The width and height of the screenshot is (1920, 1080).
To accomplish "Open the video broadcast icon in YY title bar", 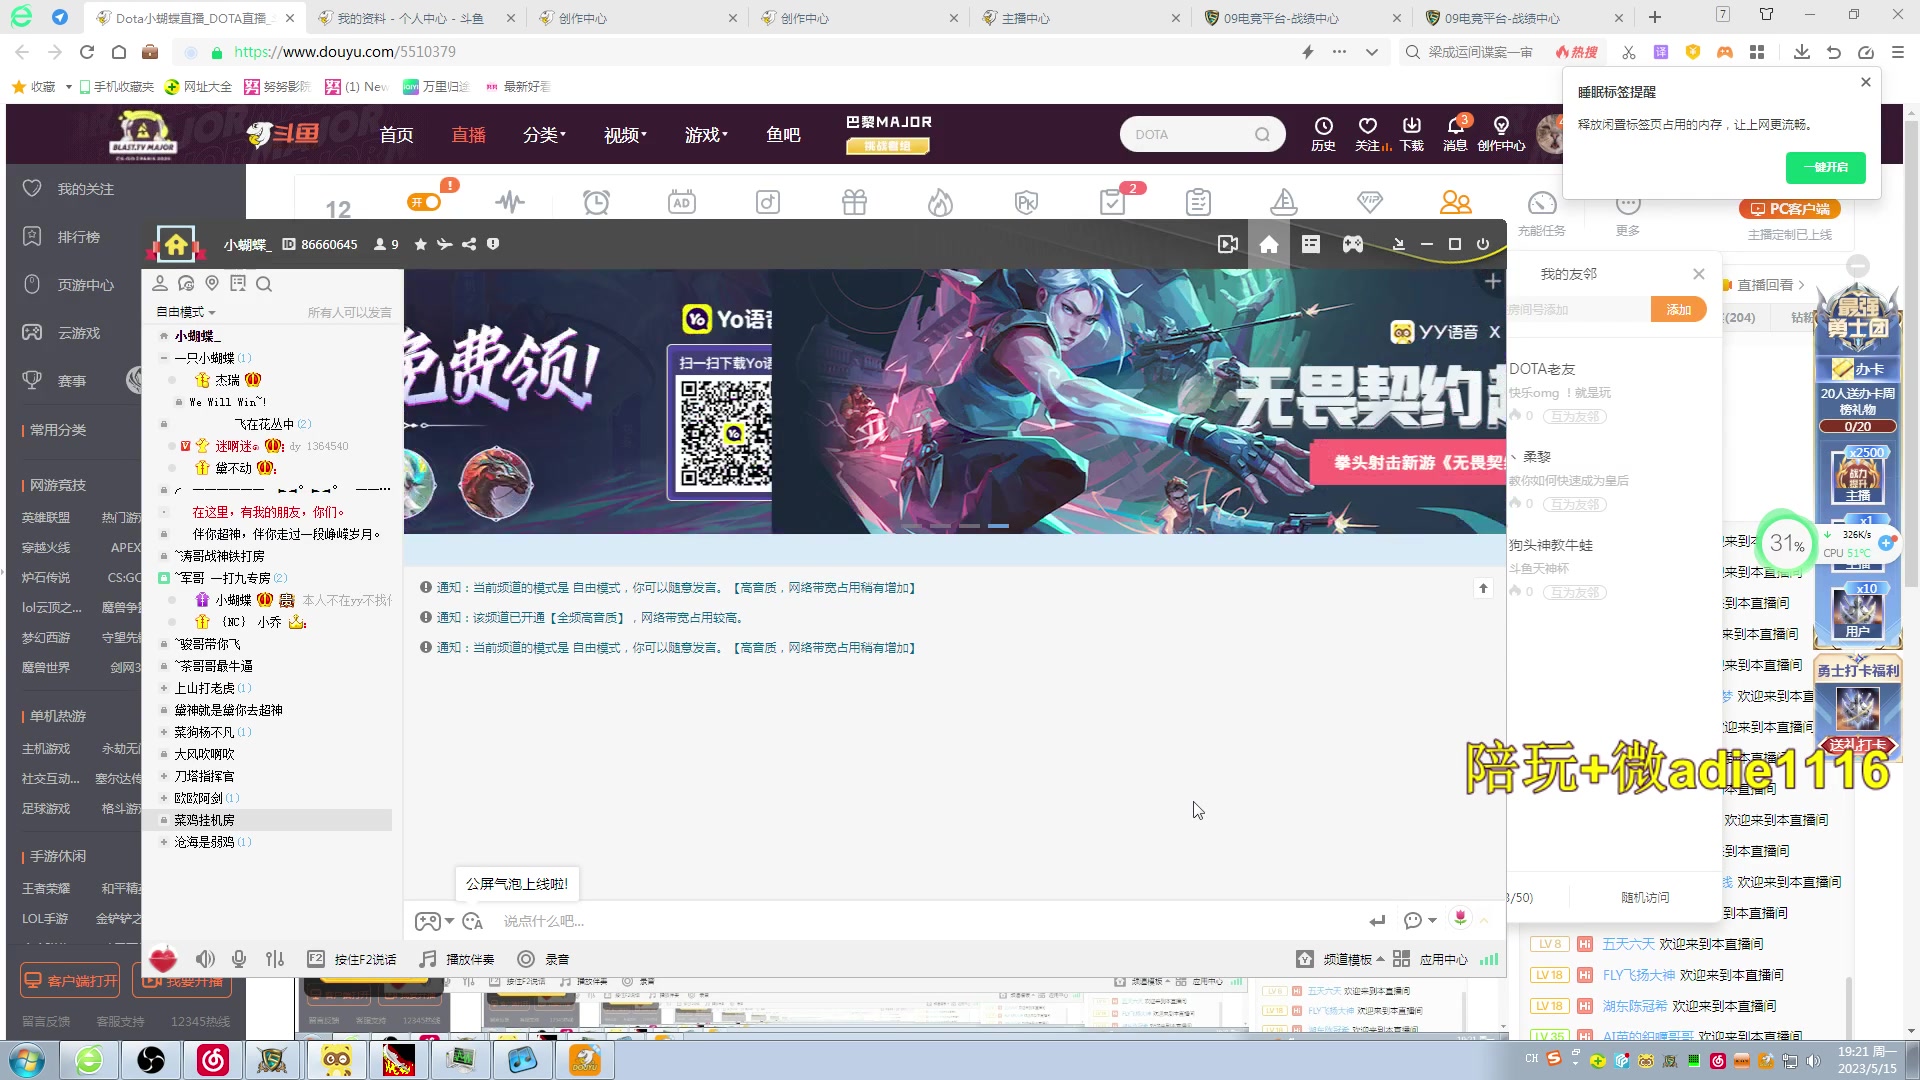I will pyautogui.click(x=1228, y=244).
